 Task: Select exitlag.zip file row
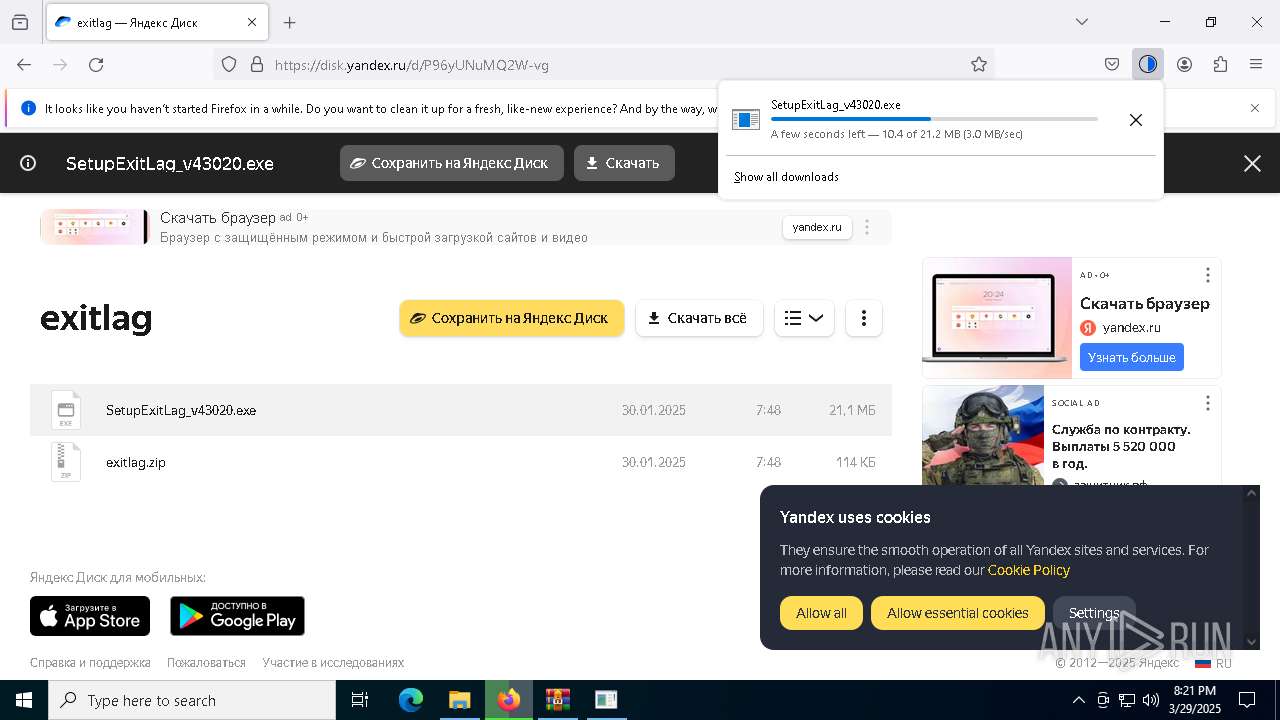point(461,462)
